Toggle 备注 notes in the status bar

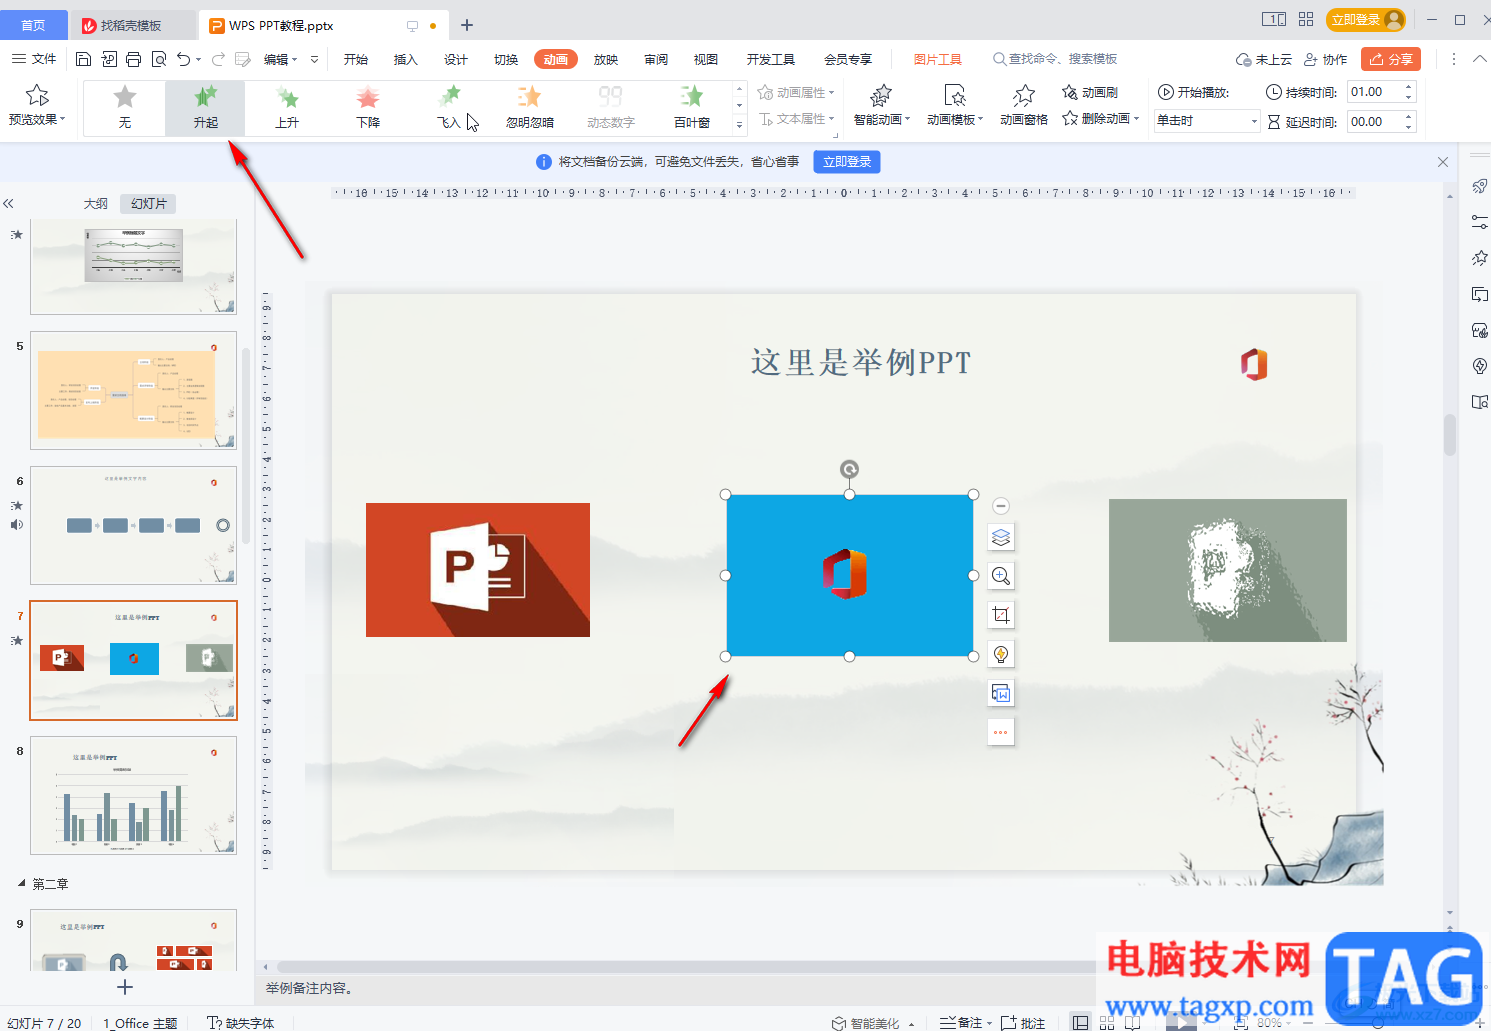coord(962,1022)
